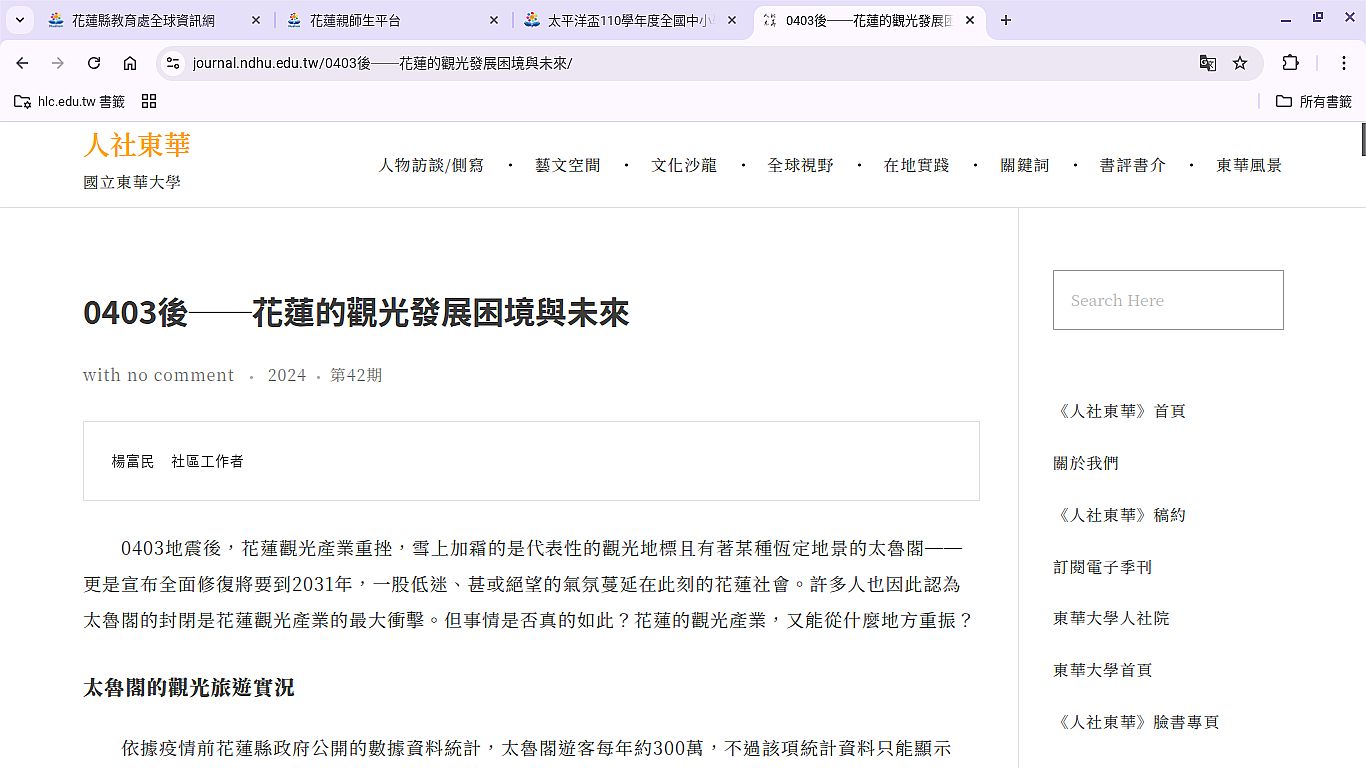Screen dimensions: 1366x768
Task: Open a new browser tab
Action: [x=1006, y=20]
